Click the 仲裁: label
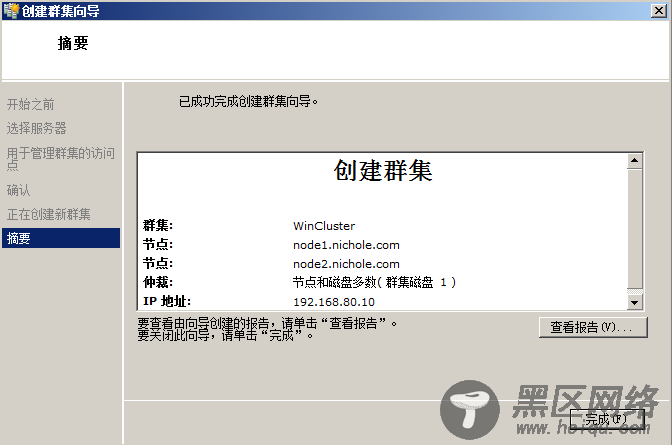This screenshot has height=445, width=672. click(158, 282)
